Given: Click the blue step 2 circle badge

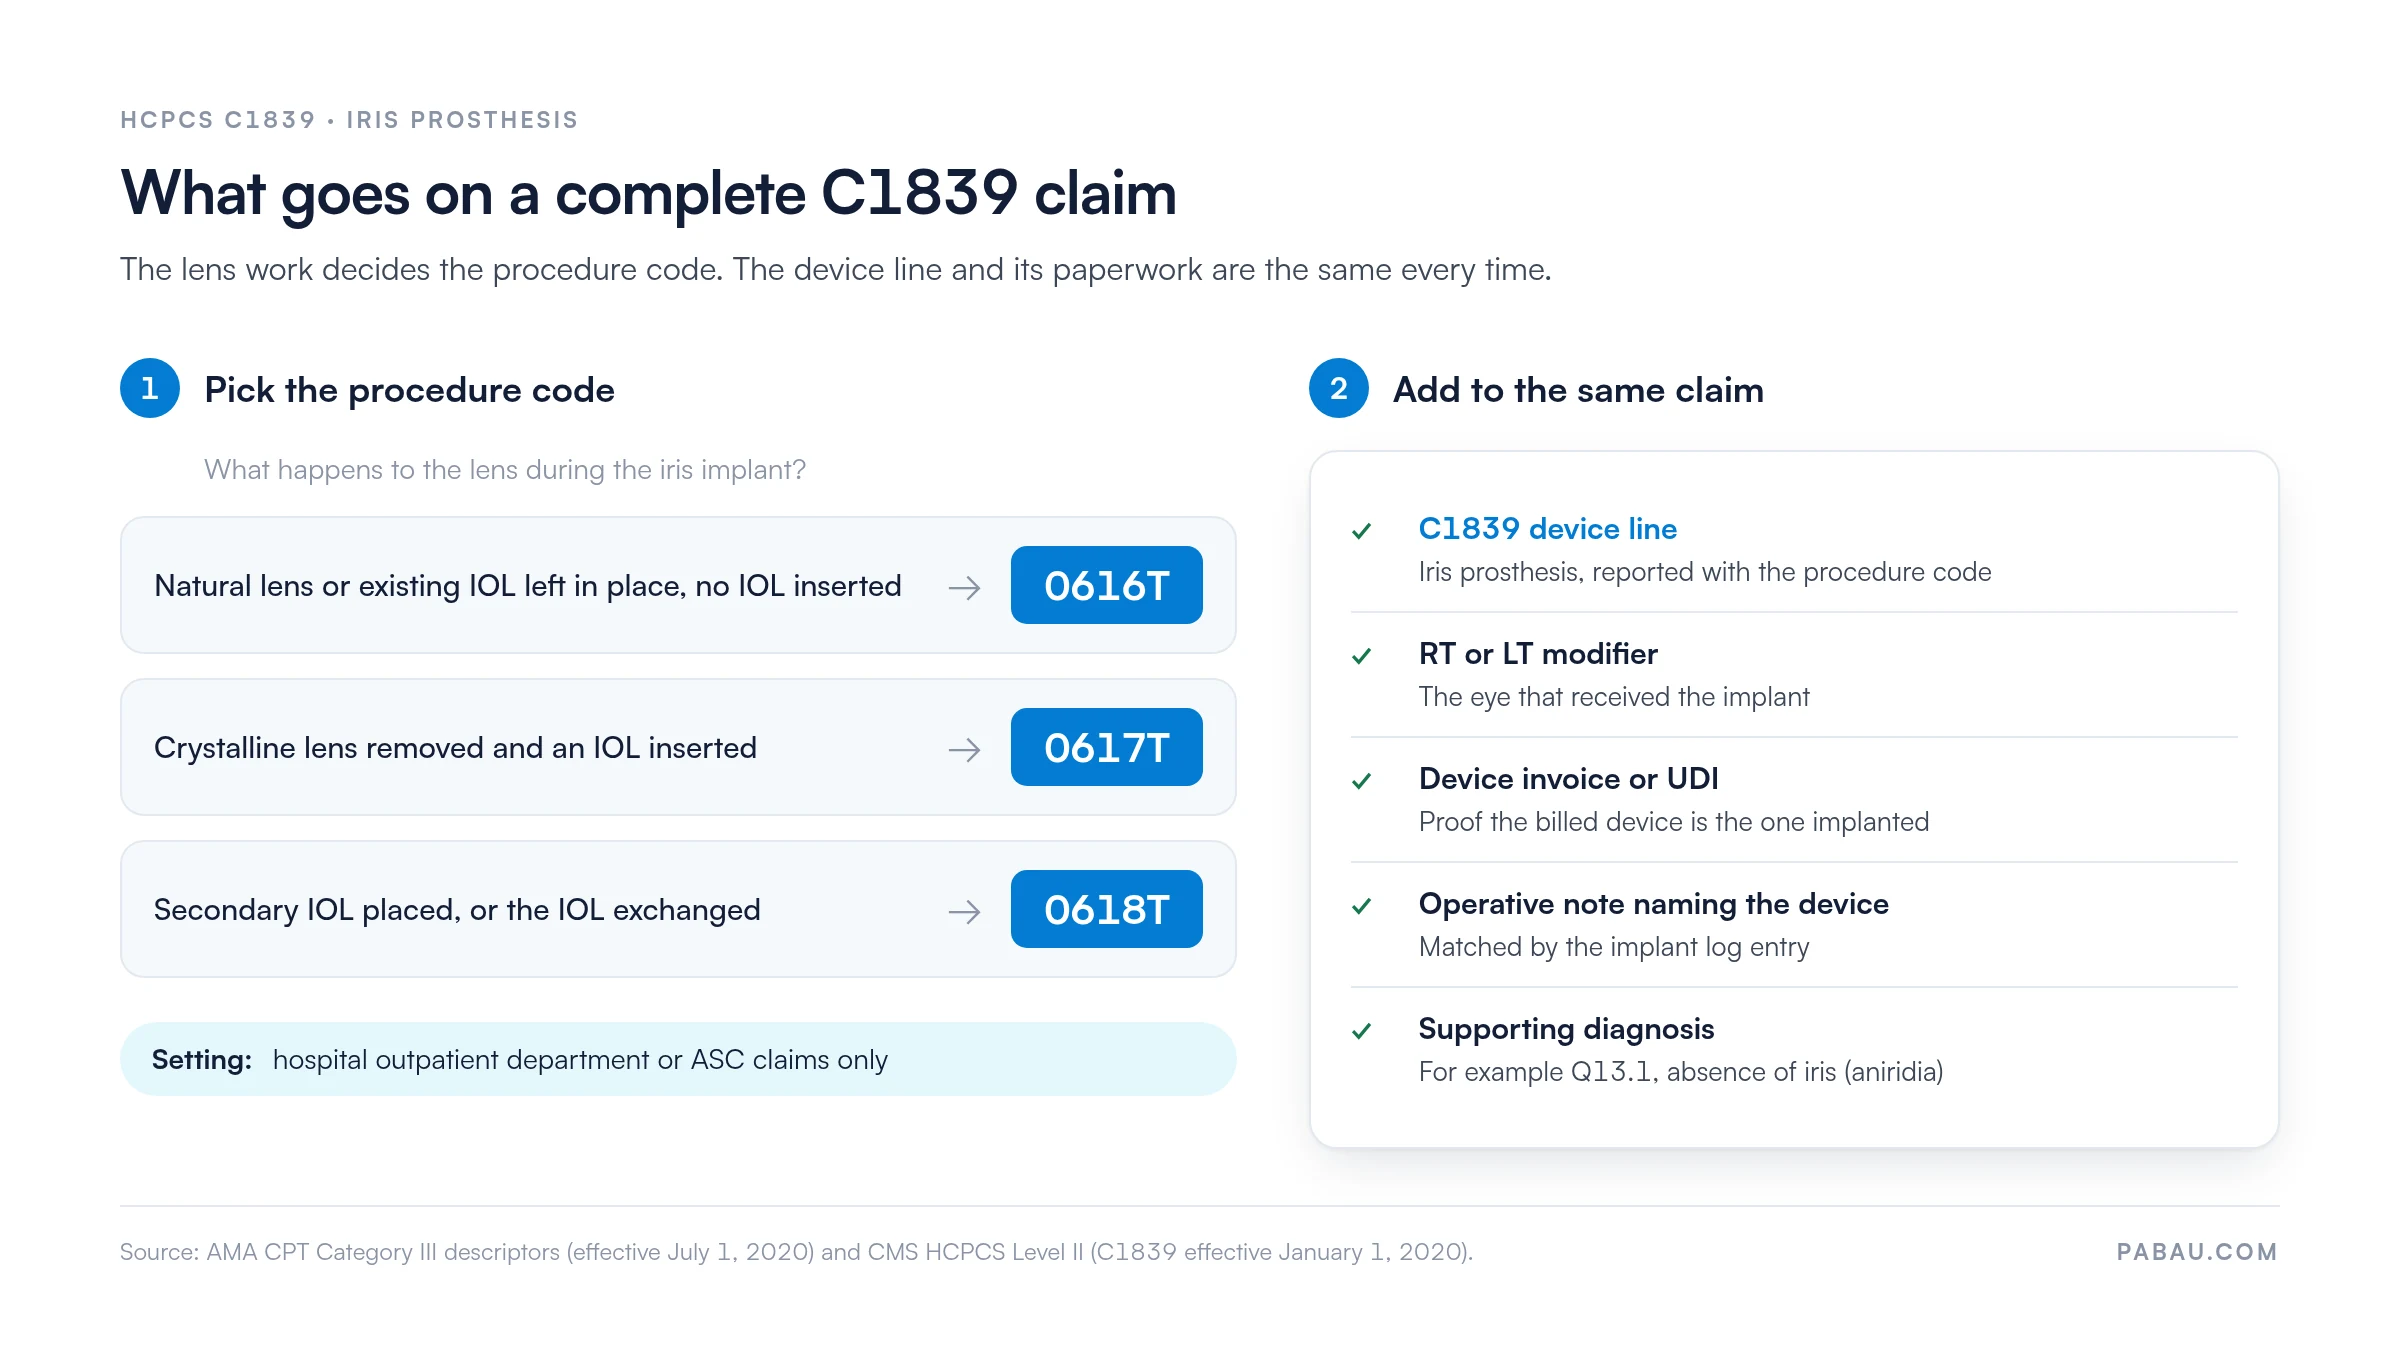Looking at the screenshot, I should point(1339,388).
